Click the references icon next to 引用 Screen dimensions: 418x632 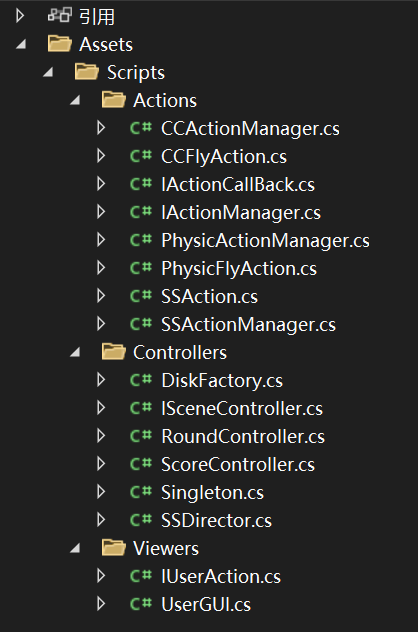[60, 15]
